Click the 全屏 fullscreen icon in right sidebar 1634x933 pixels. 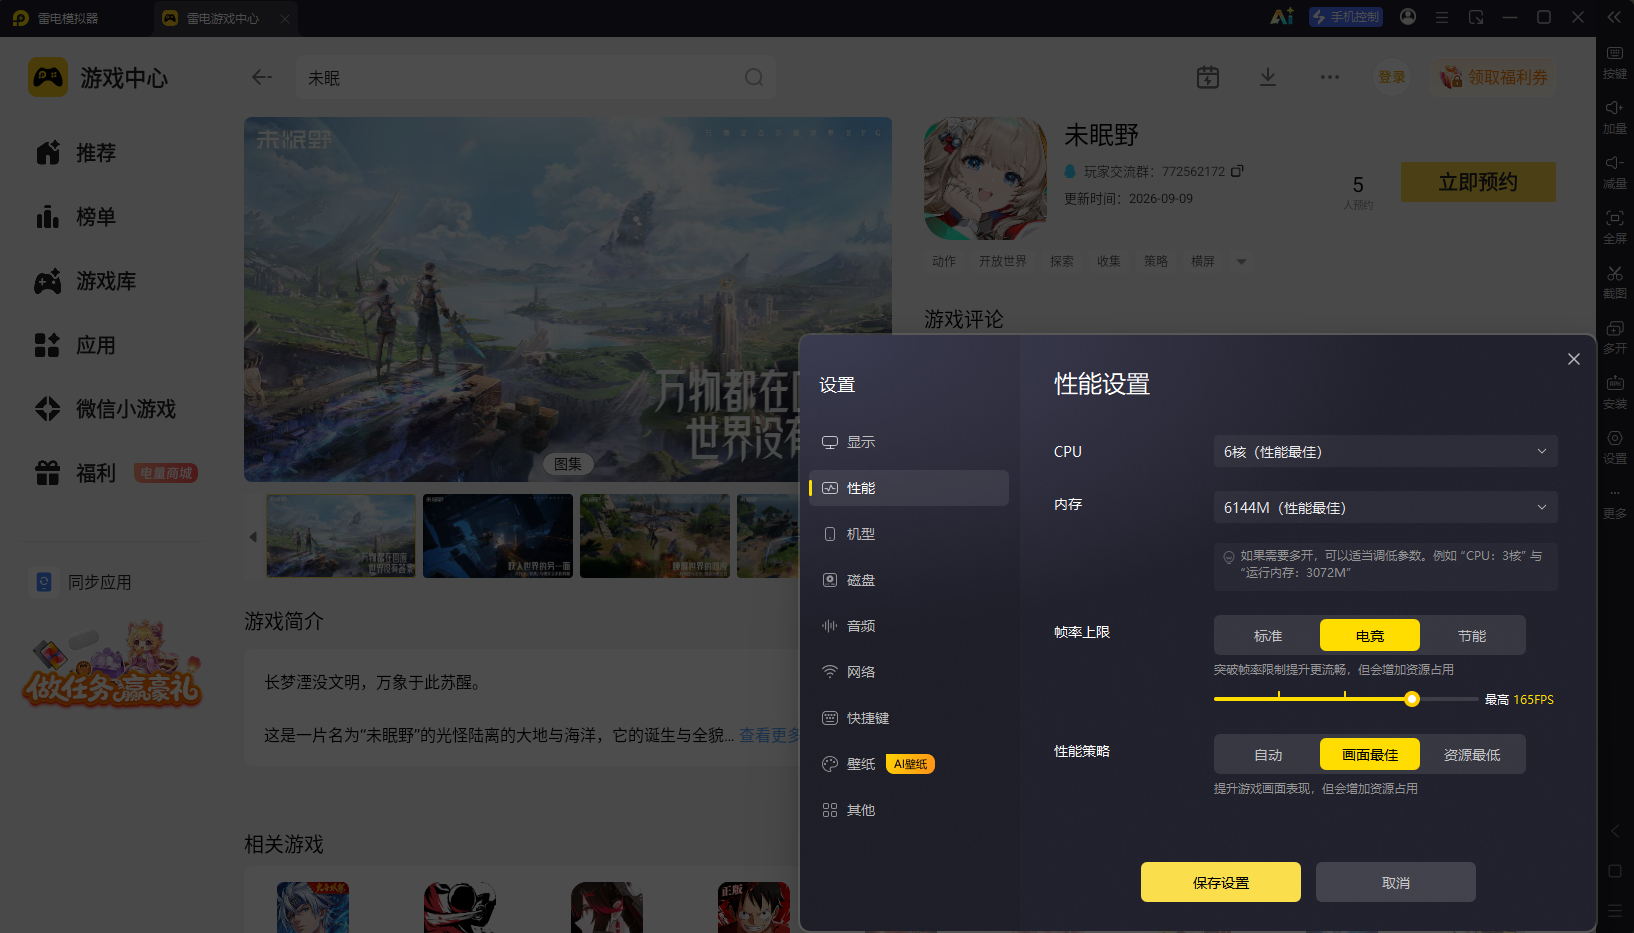[1615, 226]
